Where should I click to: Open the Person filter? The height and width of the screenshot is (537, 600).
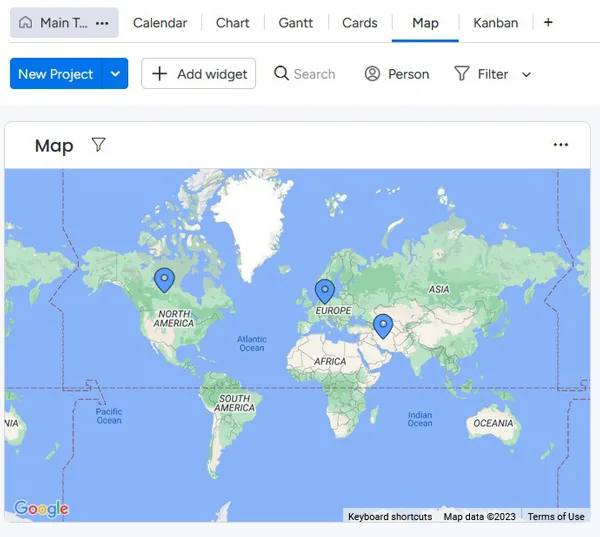397,74
